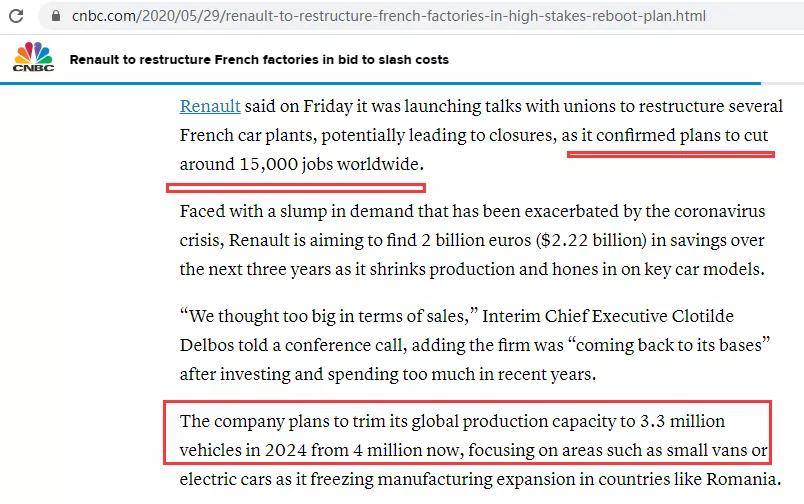Click the blue reading progress bar under the header
This screenshot has width=804, height=504.
[x=380, y=83]
